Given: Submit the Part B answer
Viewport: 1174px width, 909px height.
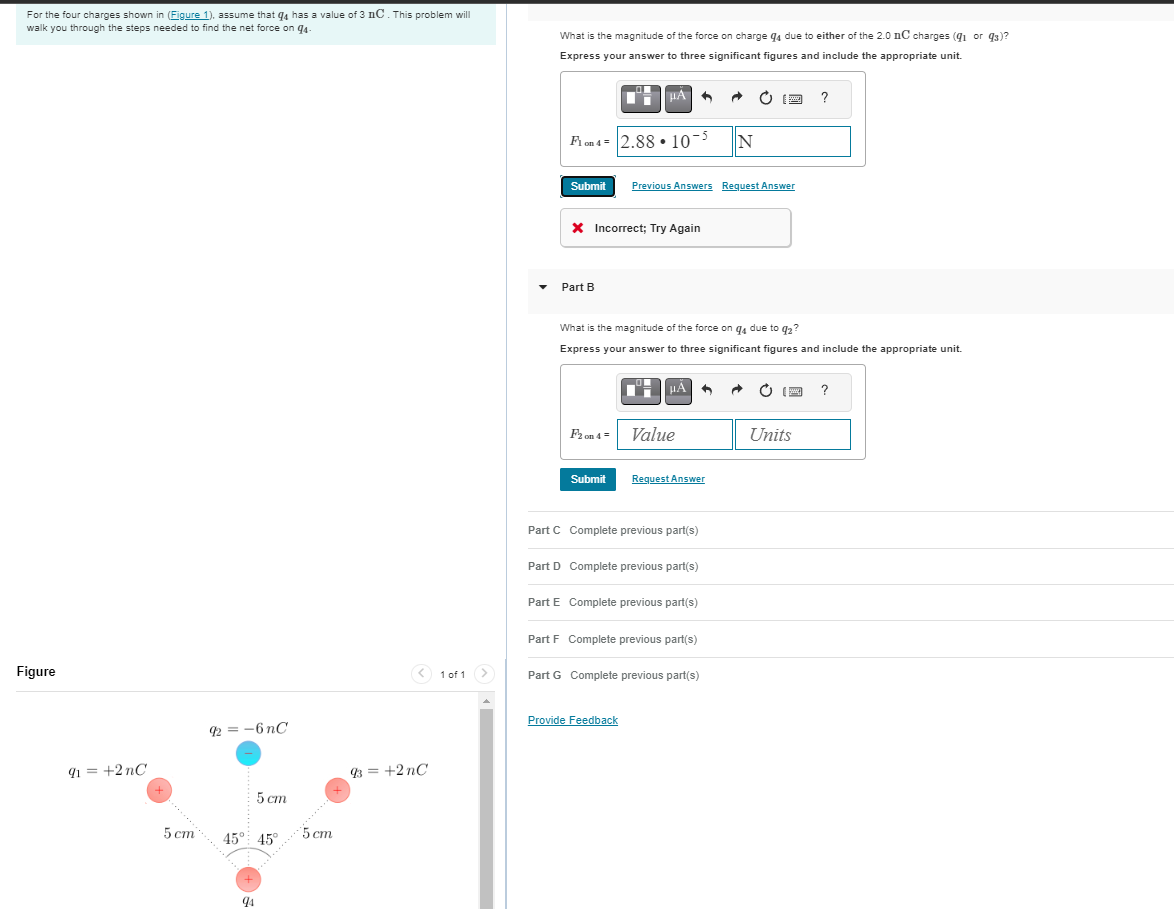Looking at the screenshot, I should (588, 479).
